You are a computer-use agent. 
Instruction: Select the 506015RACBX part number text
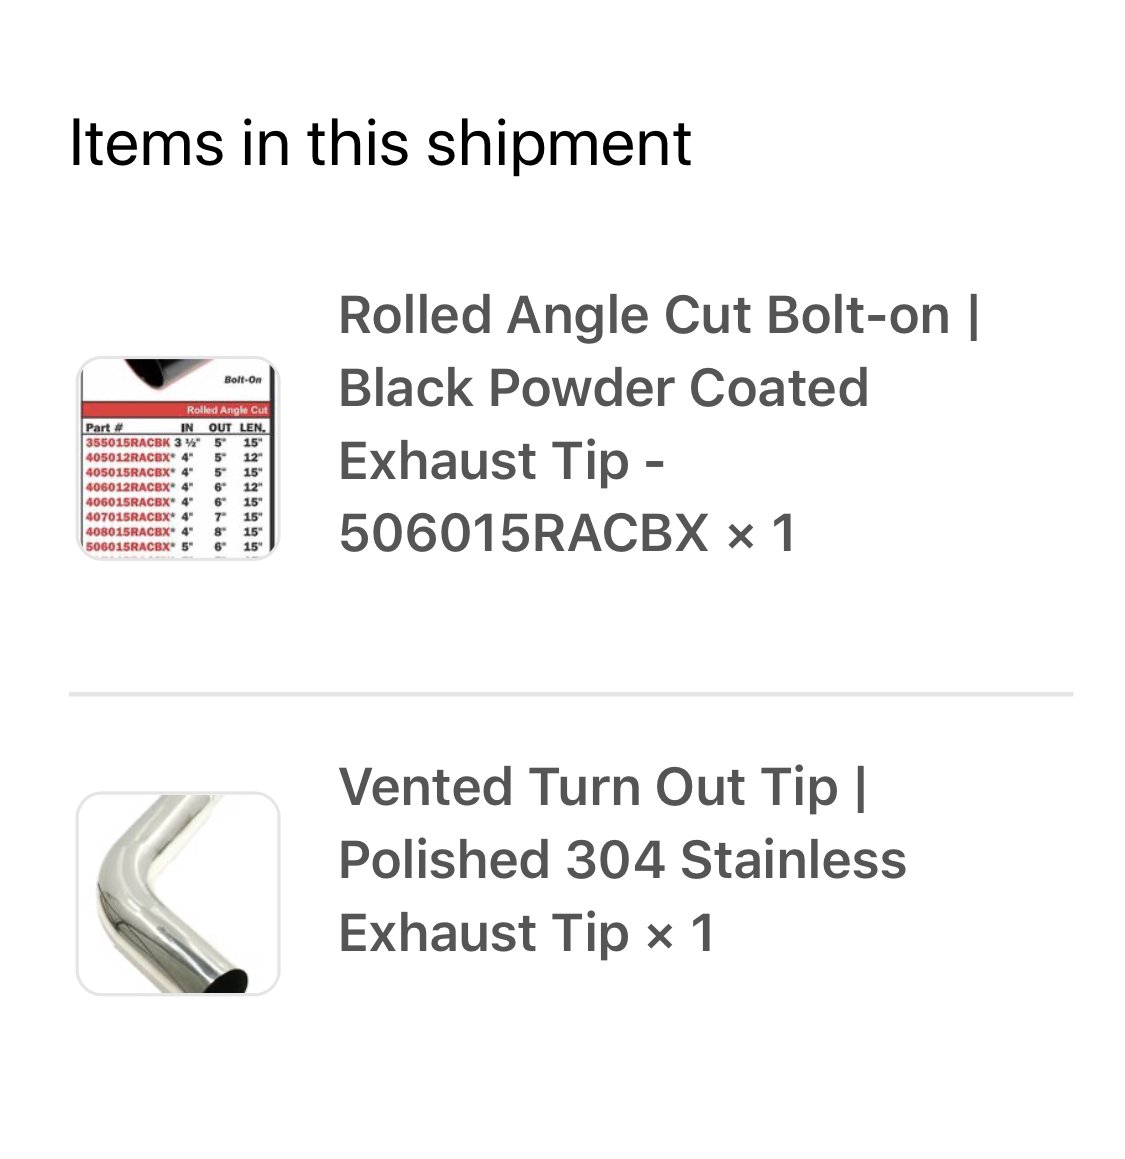523,533
